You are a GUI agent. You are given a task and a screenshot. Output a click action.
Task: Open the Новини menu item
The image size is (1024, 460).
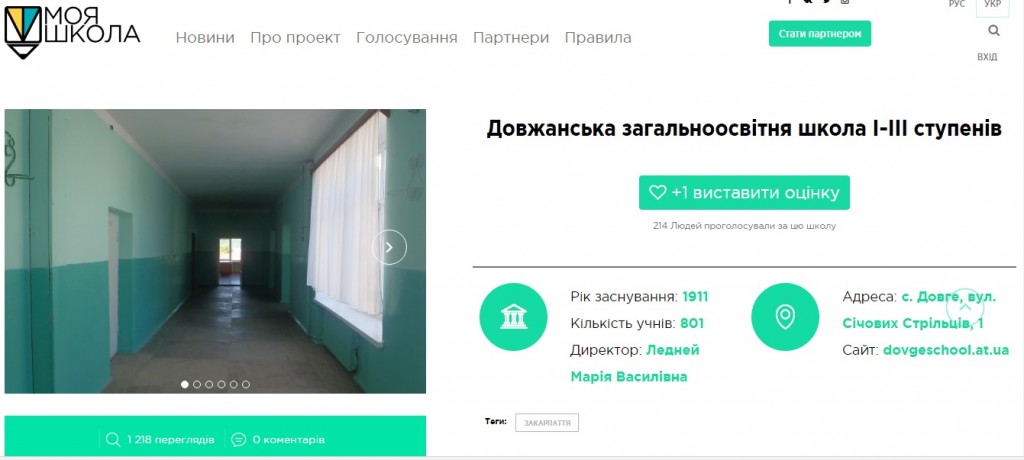point(205,38)
